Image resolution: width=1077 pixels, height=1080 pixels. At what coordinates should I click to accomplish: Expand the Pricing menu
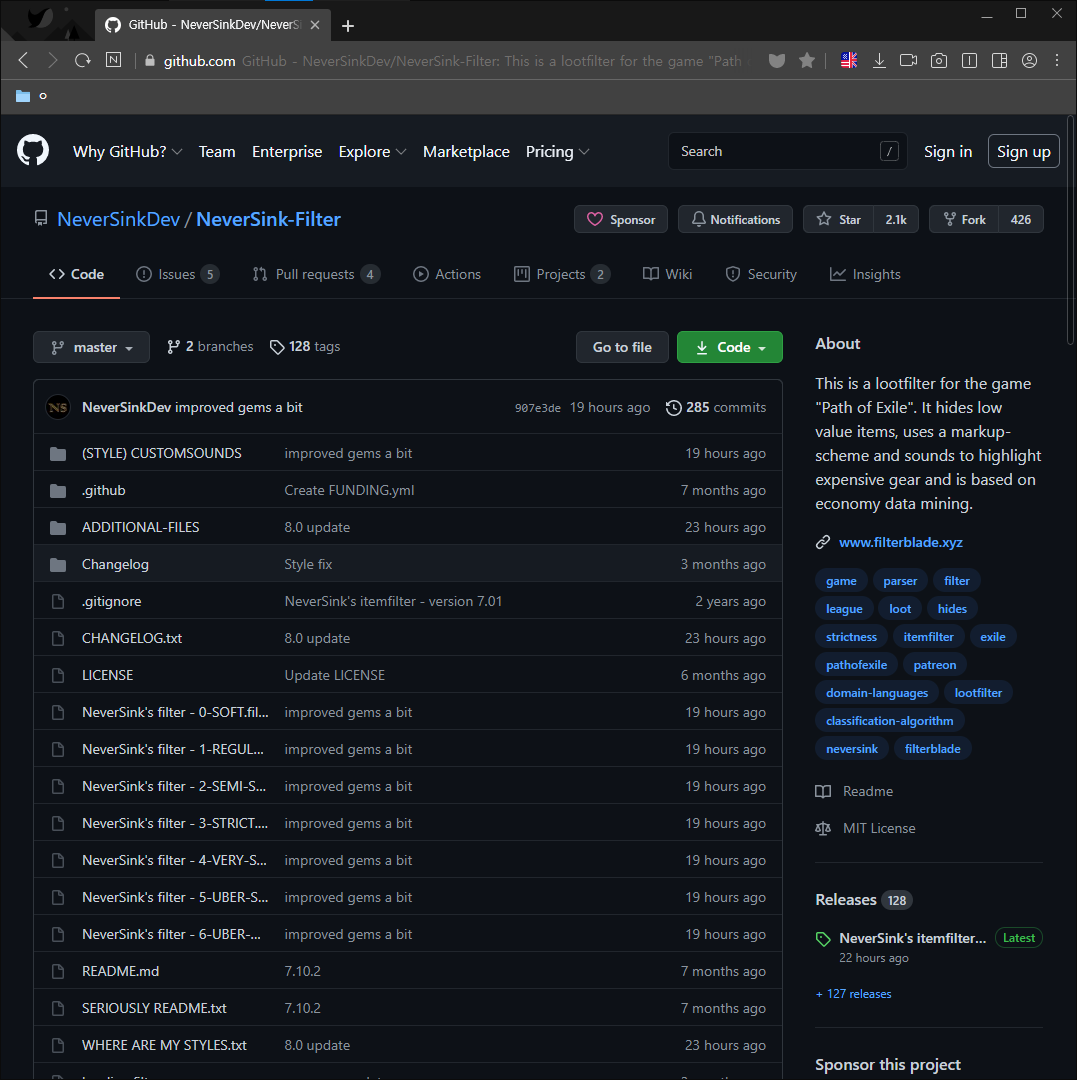(x=557, y=152)
